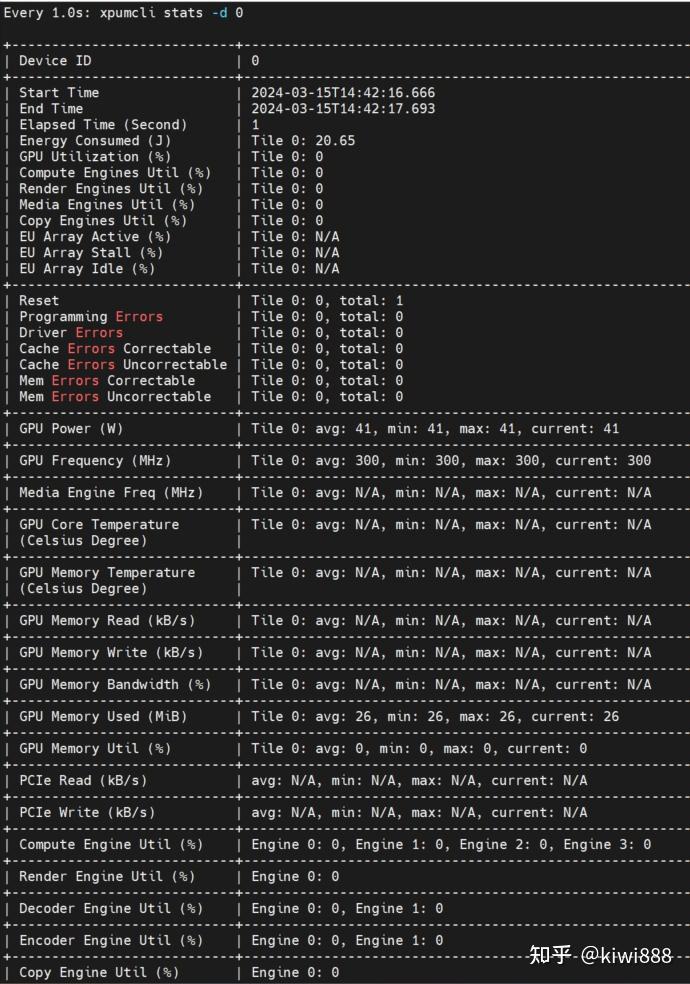Image resolution: width=690 pixels, height=984 pixels.
Task: Click the Decoder Engine Util (%) label
Action: click(111, 909)
